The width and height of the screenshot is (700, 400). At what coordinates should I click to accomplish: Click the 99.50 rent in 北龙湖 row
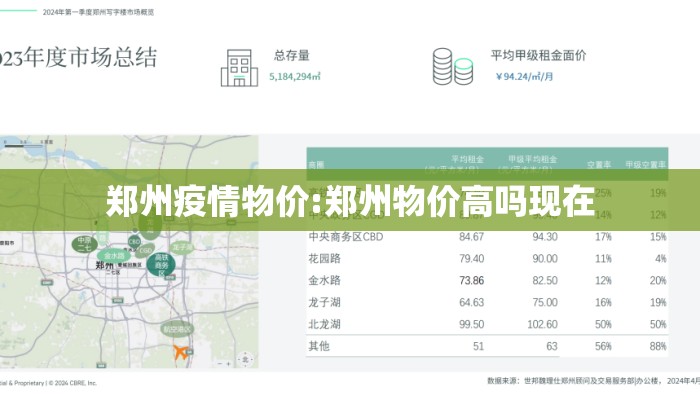[x=471, y=325]
